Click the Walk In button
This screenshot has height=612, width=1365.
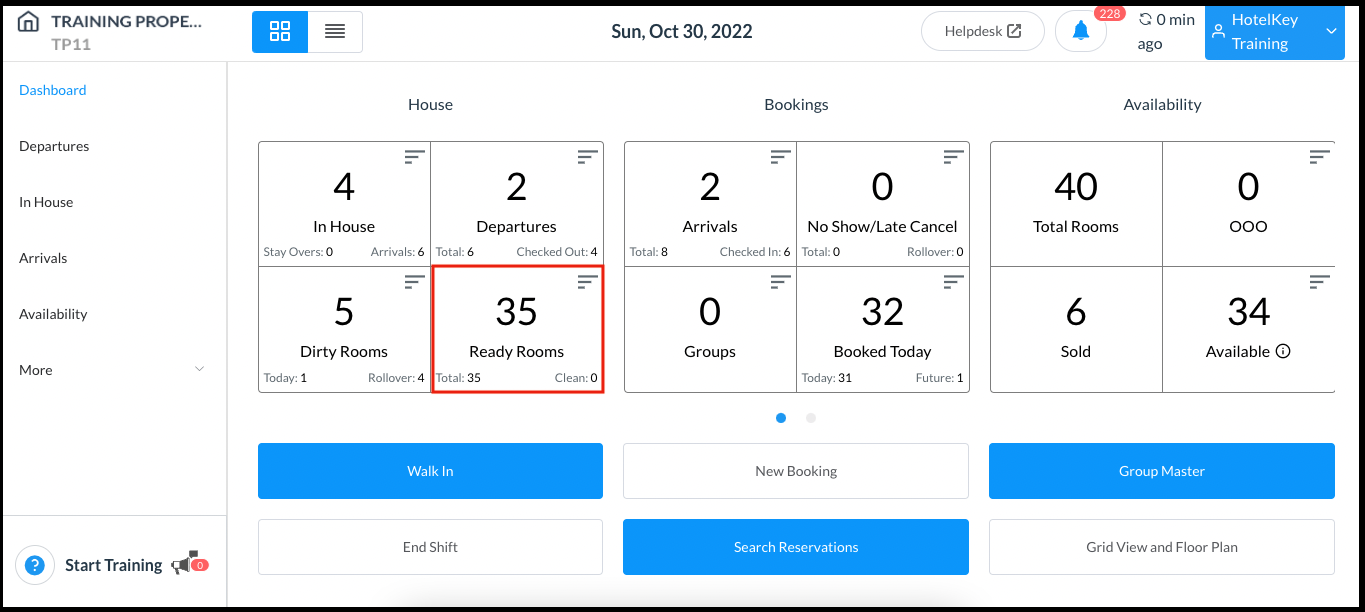click(430, 470)
